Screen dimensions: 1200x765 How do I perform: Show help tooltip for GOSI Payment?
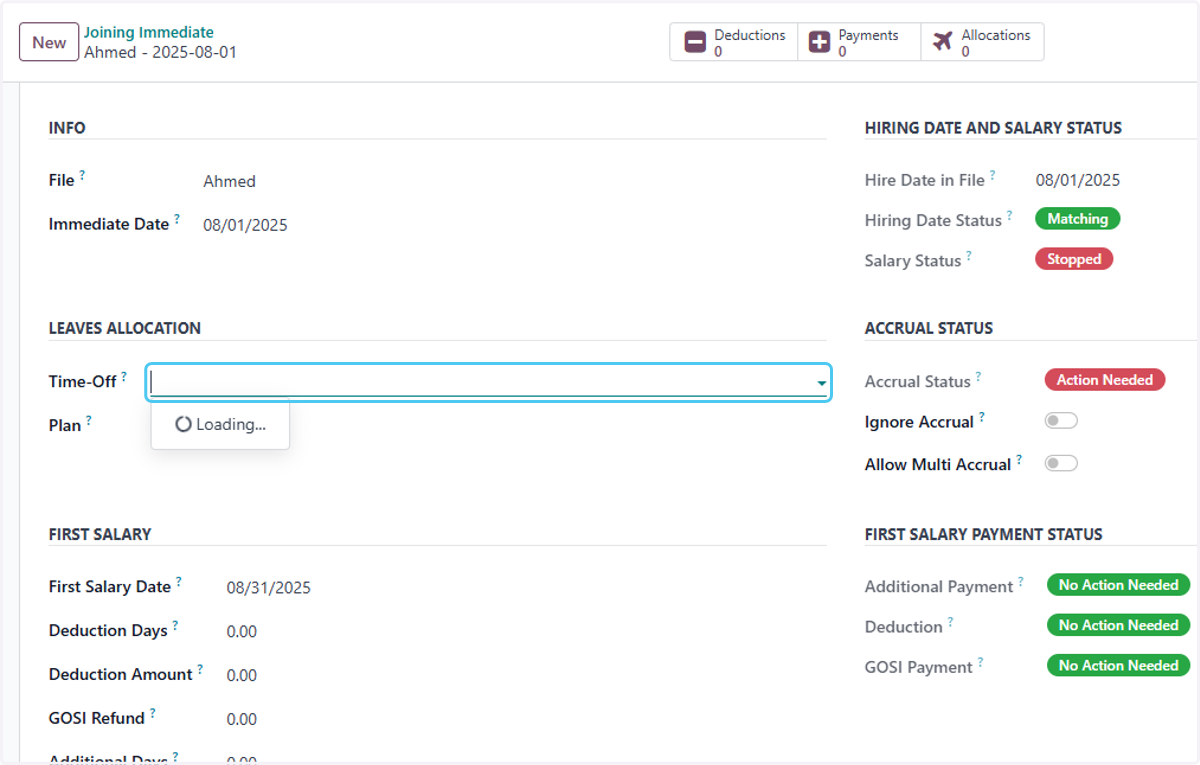pos(980,661)
